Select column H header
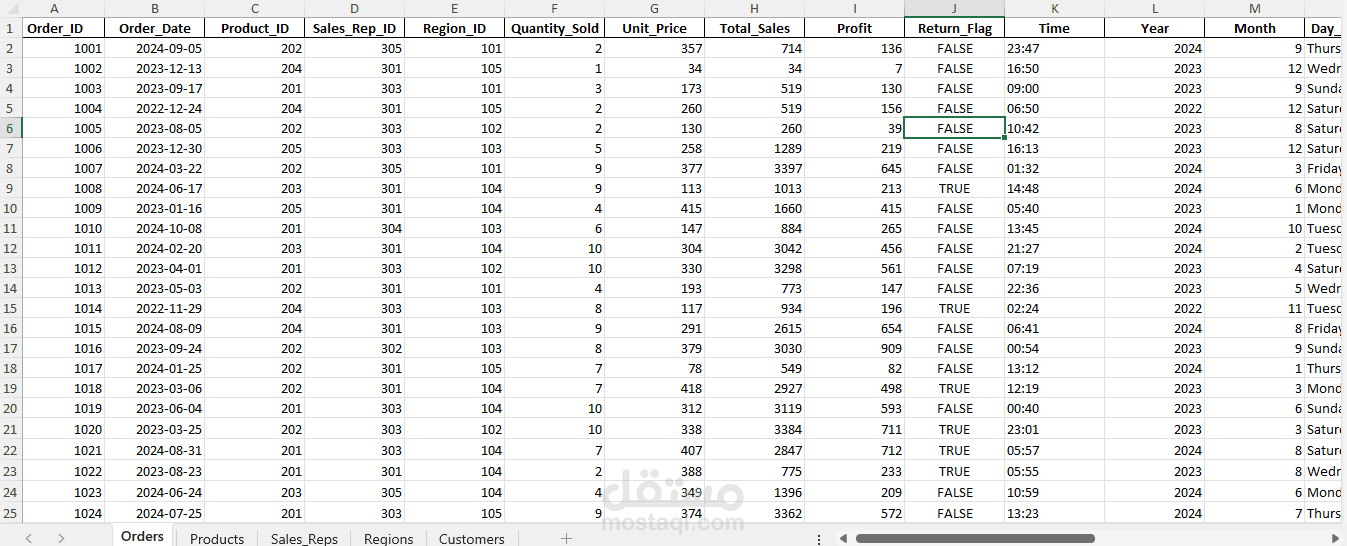This screenshot has width=1347, height=546. tap(755, 8)
